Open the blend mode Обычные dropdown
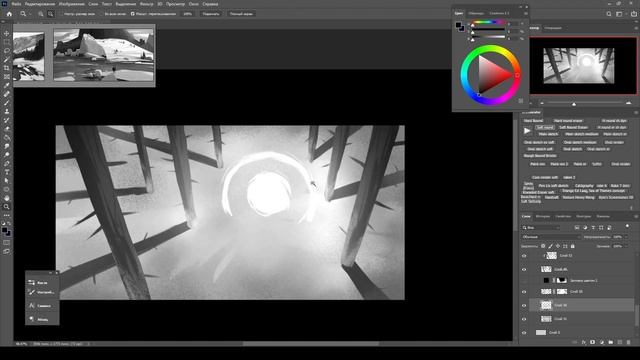640x360 pixels. [x=551, y=237]
